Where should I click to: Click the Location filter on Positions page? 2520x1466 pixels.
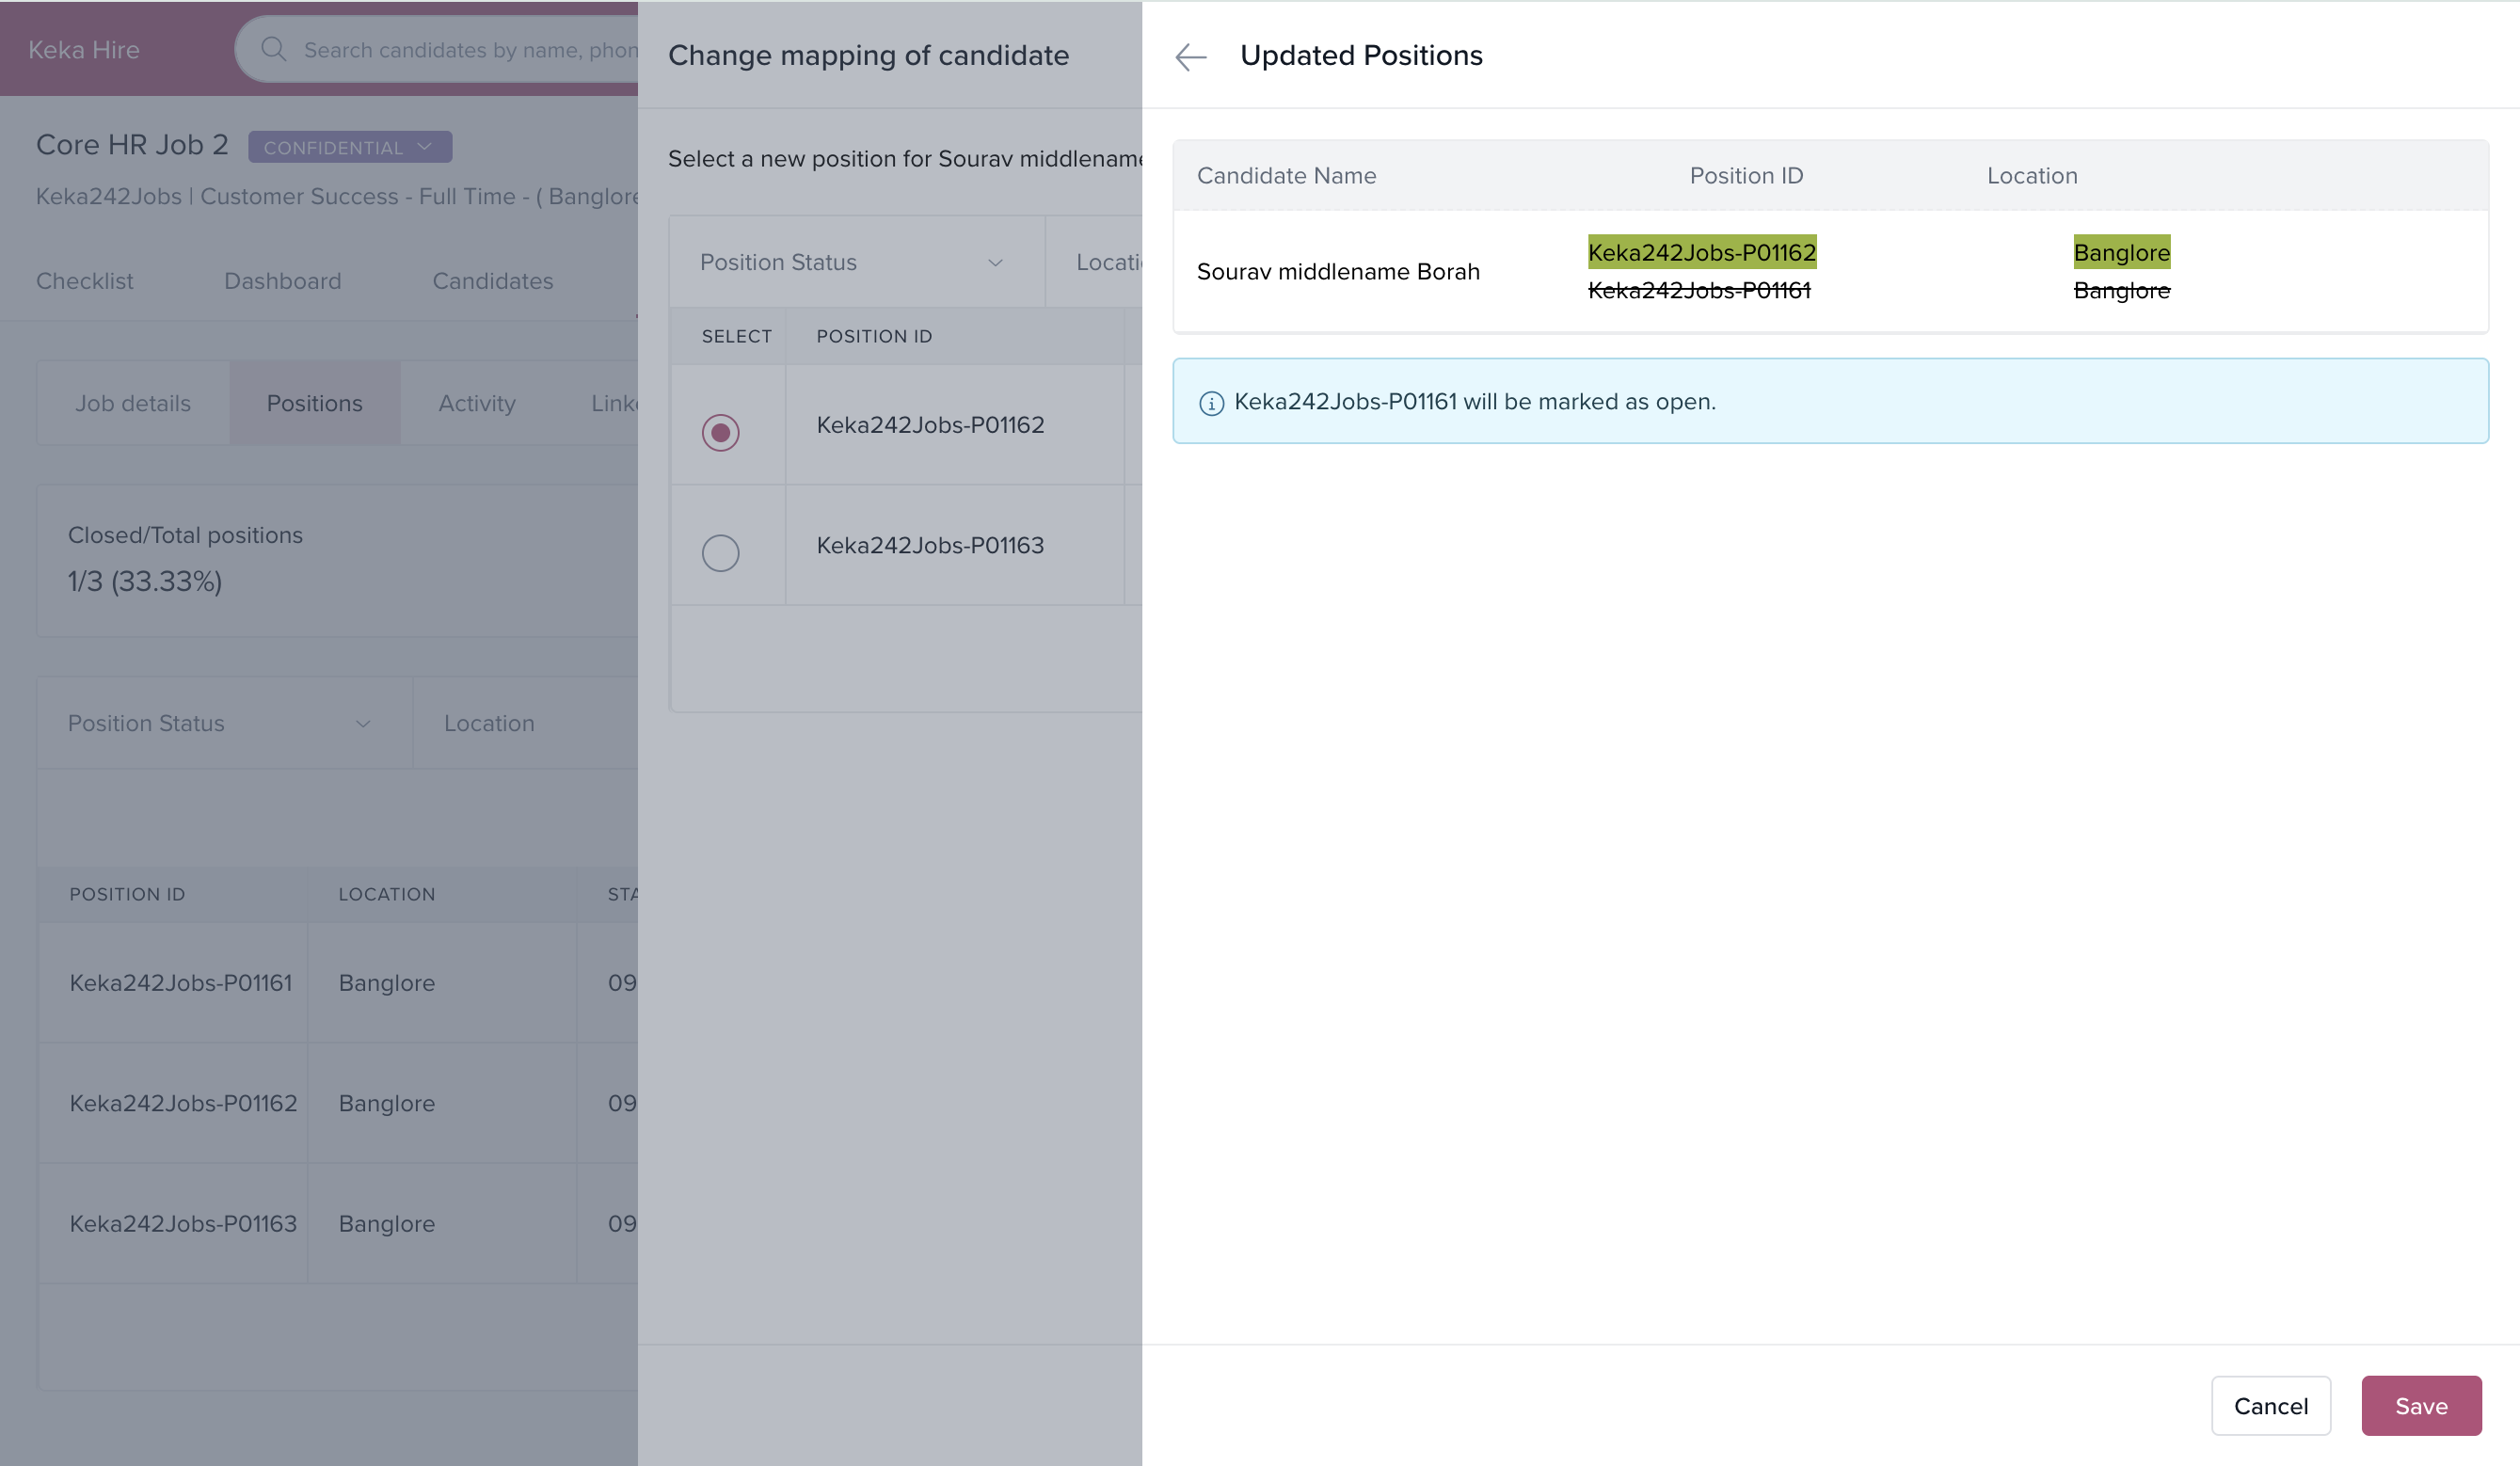pos(489,723)
